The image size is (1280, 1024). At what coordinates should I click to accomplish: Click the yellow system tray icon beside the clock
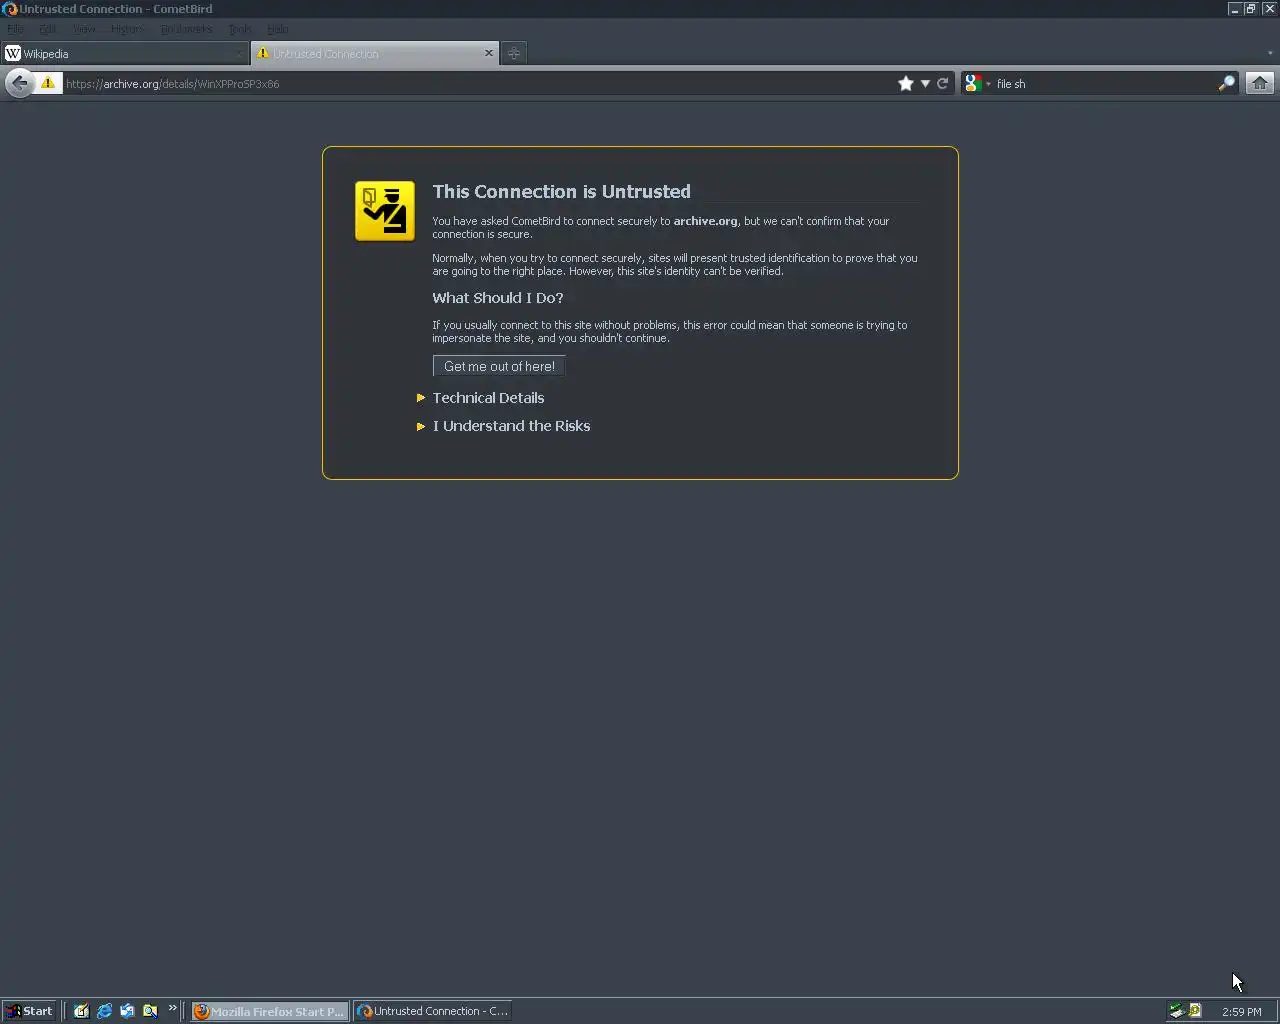click(1194, 1011)
